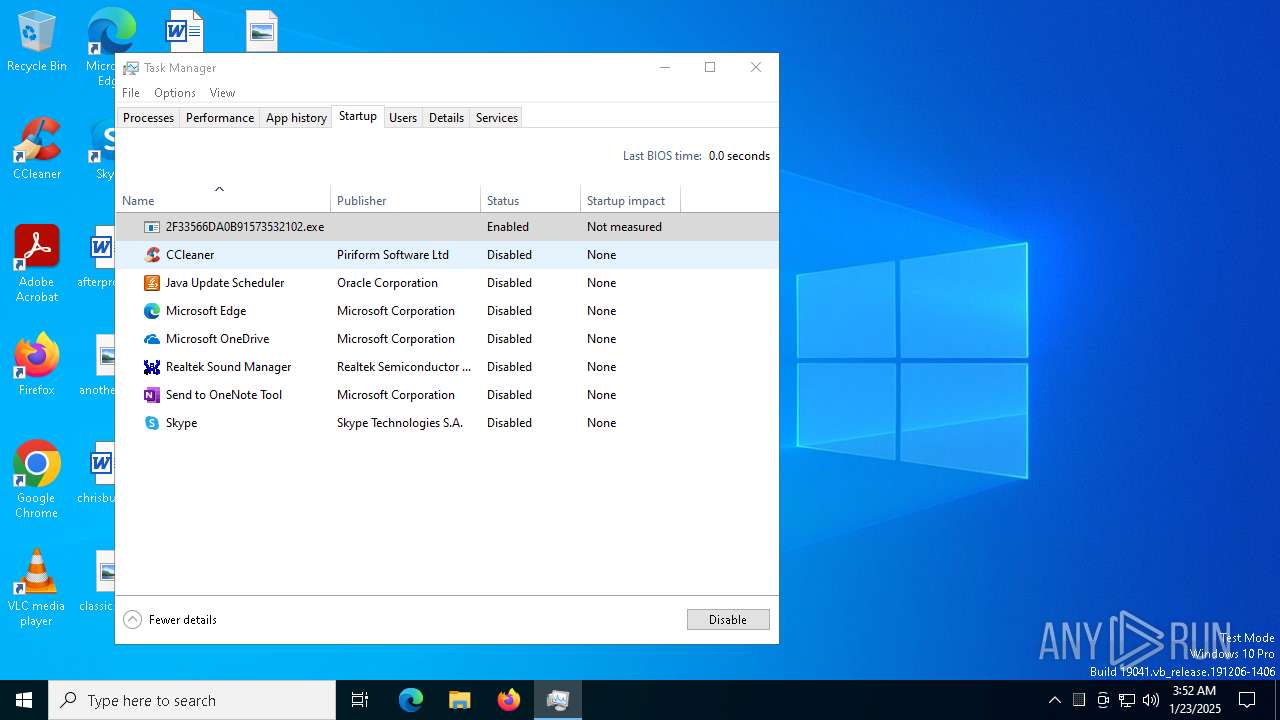Image resolution: width=1280 pixels, height=720 pixels.
Task: Click the CCleaner icon in the startup list
Action: point(152,255)
